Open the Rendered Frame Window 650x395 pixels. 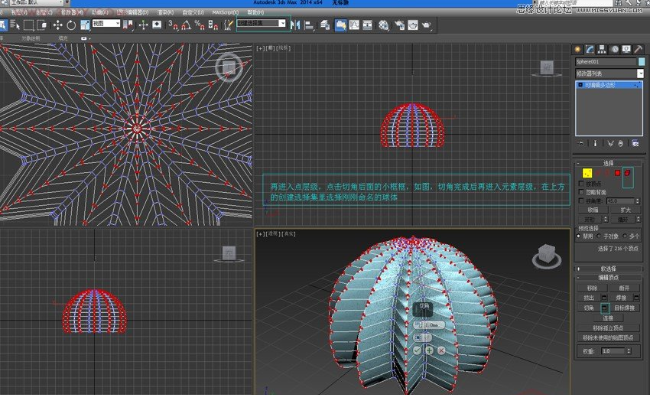pyautogui.click(x=413, y=25)
